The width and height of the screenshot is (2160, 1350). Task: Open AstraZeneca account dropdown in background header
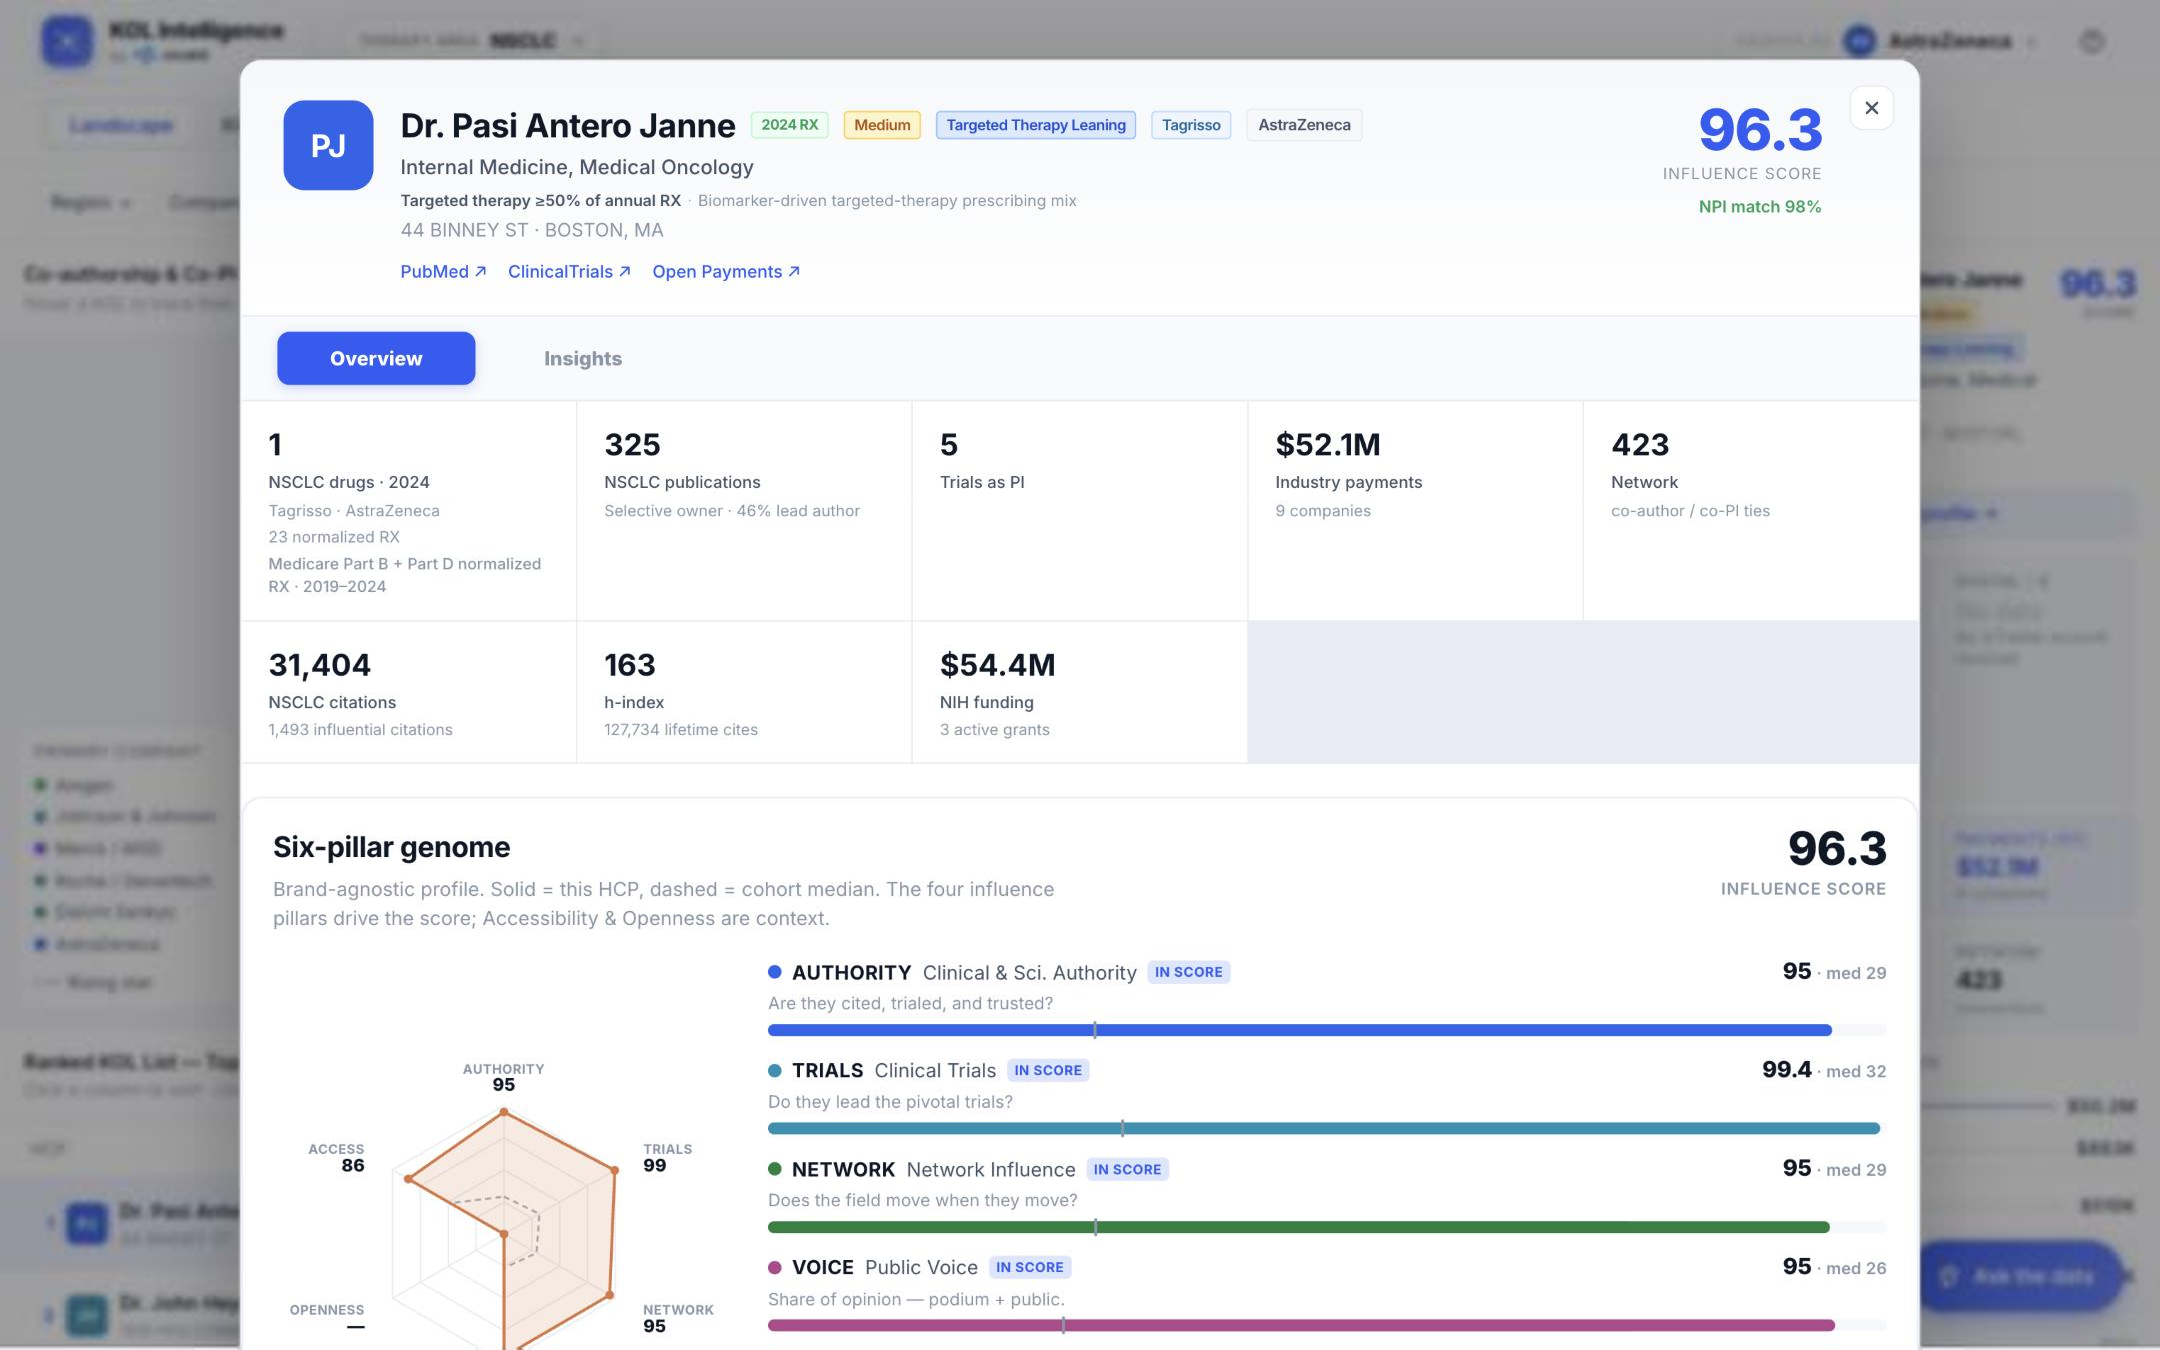(x=1940, y=41)
